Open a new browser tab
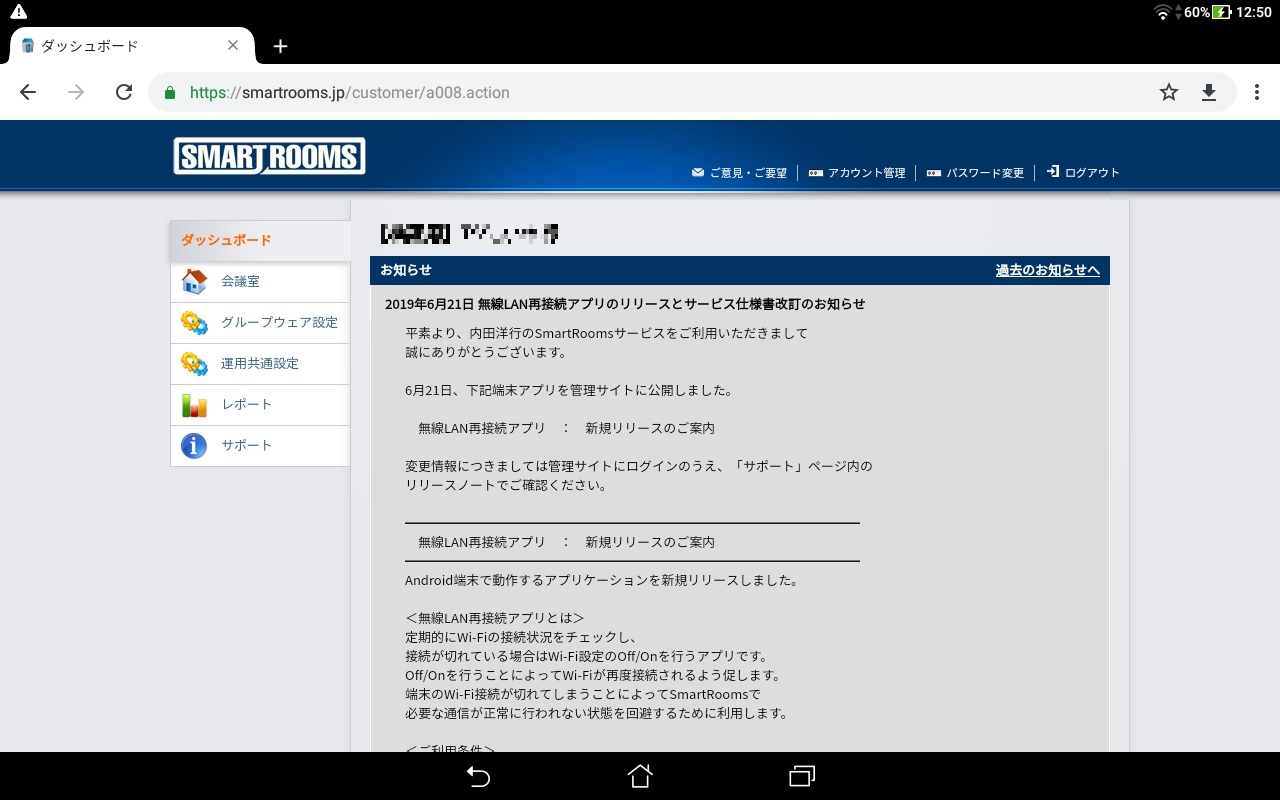Screen dimensions: 1280x800 pos(280,46)
